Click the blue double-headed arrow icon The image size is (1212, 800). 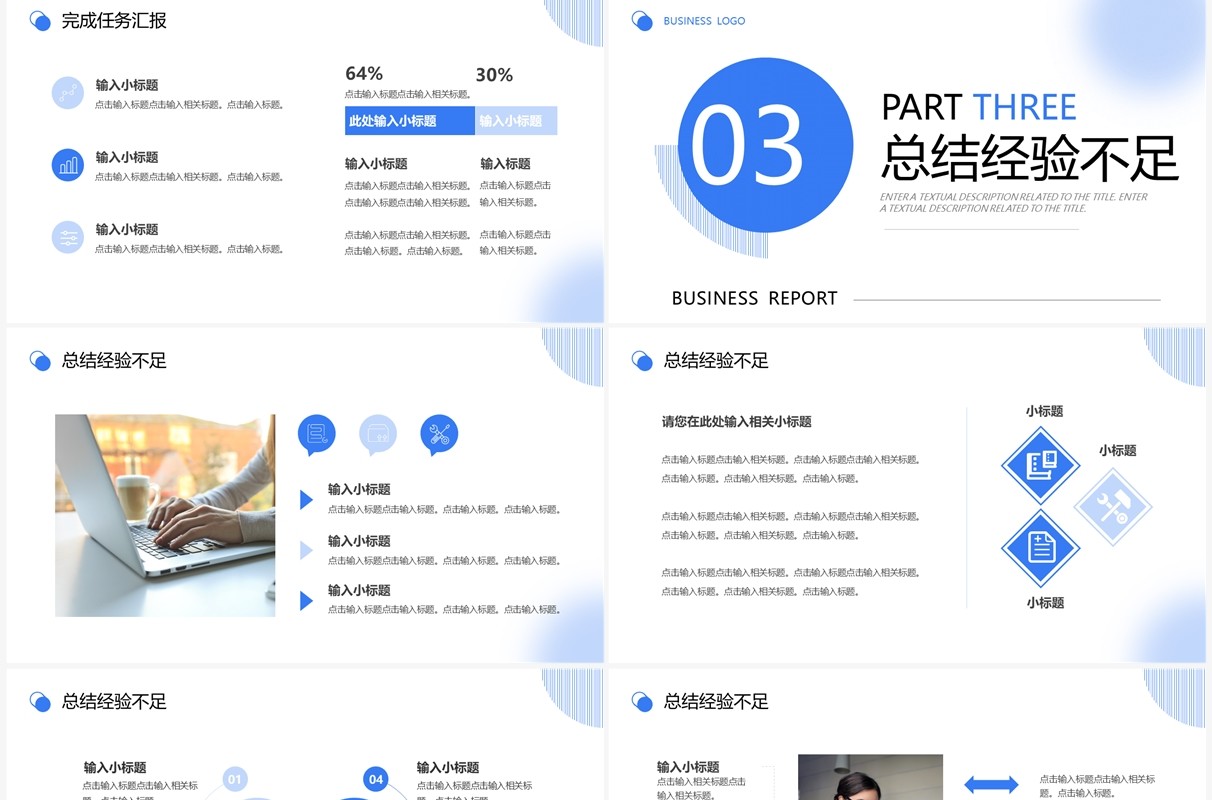991,785
